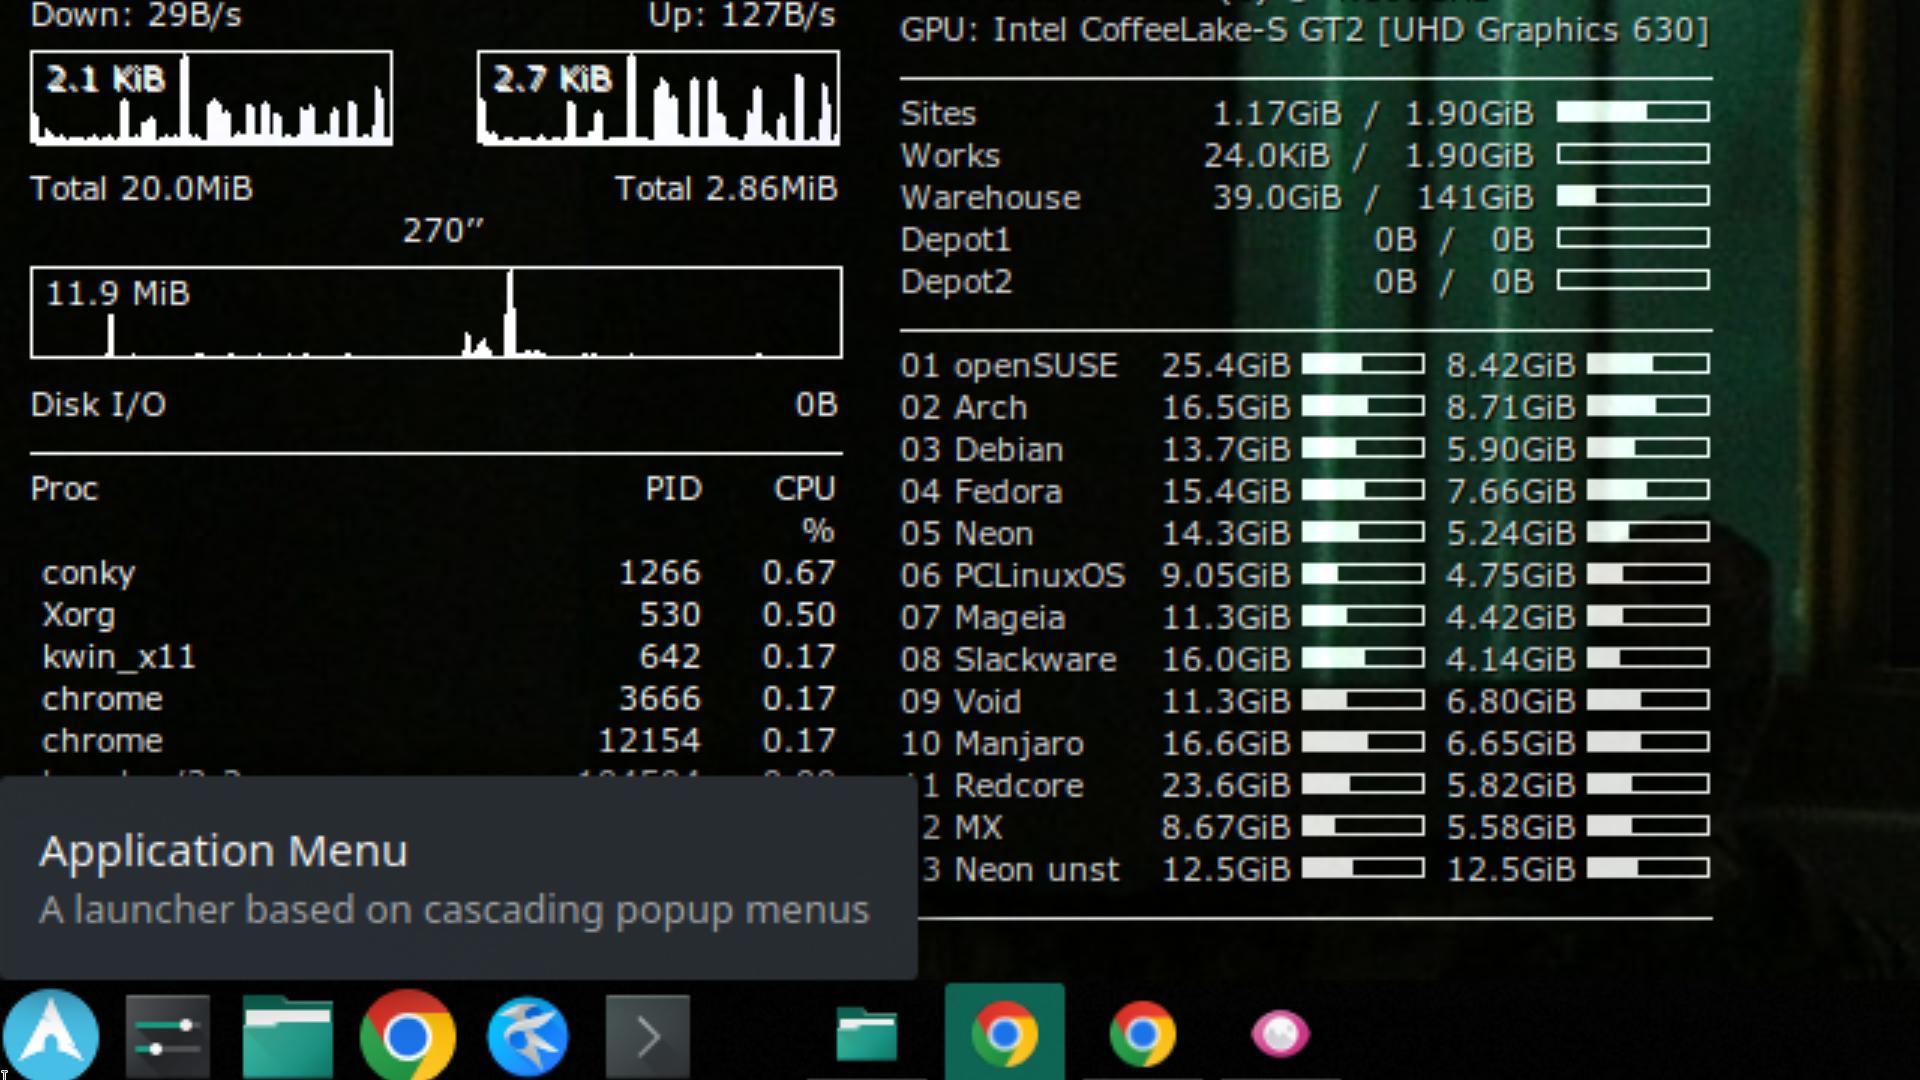Click the download speed graph showing 2.1 KiB
The height and width of the screenshot is (1080, 1920).
click(211, 98)
